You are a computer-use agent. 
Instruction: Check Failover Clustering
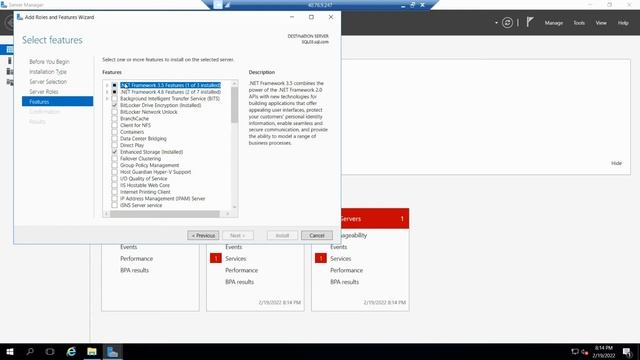tap(114, 158)
